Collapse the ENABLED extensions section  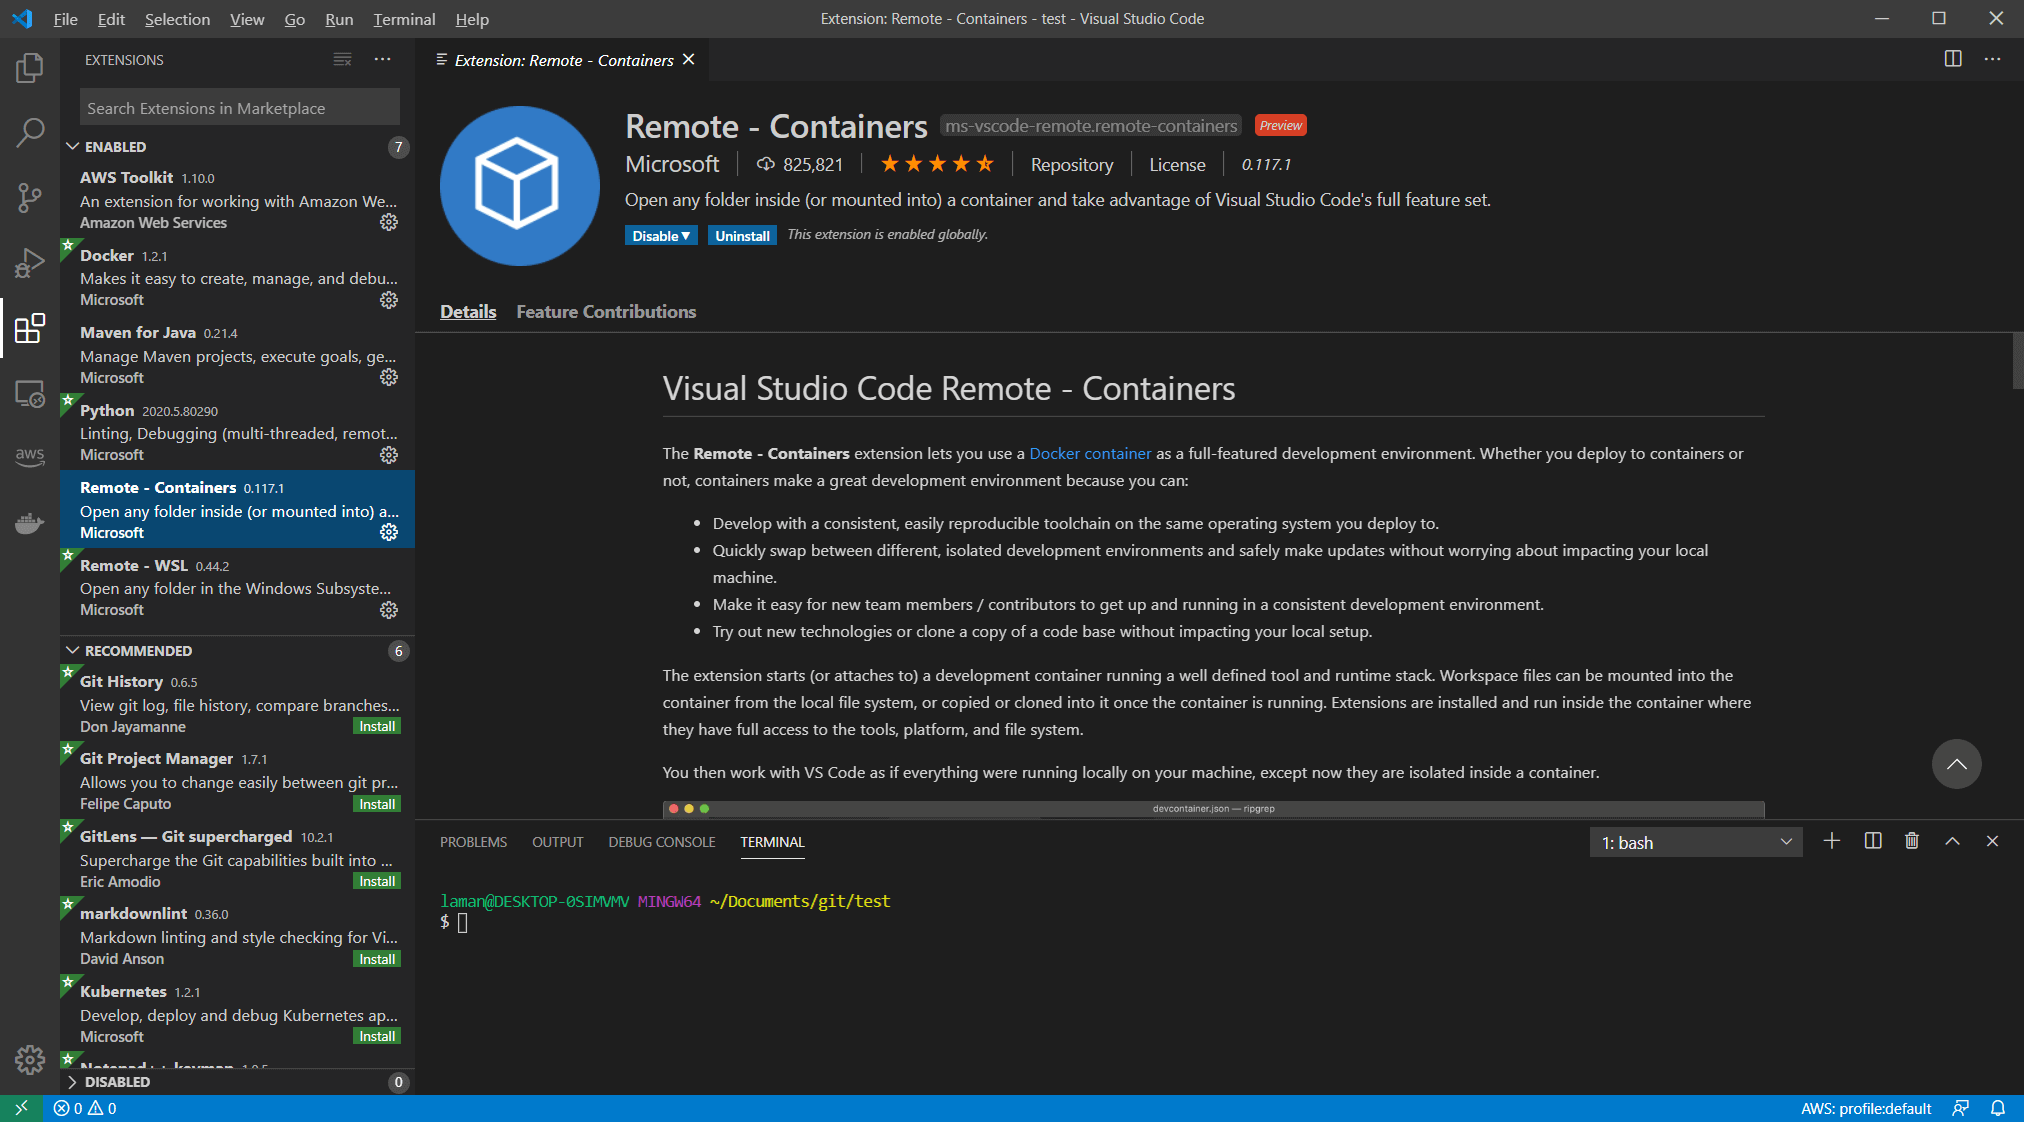[x=73, y=147]
